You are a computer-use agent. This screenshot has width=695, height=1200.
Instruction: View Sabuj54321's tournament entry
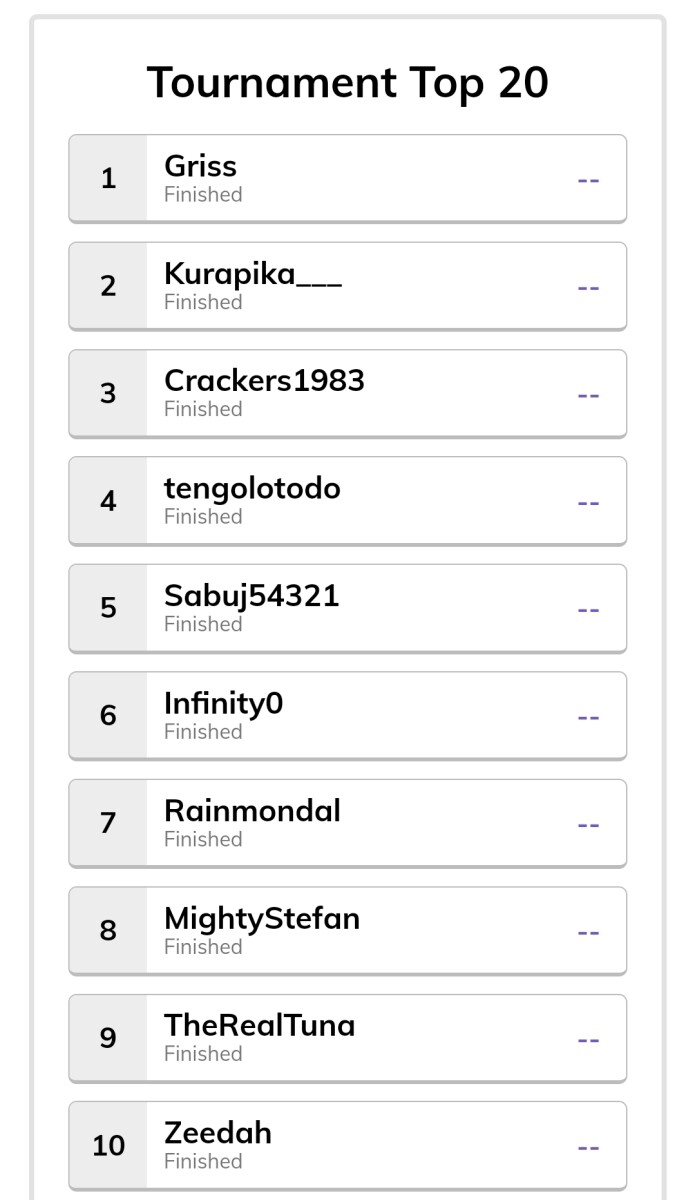click(347, 608)
